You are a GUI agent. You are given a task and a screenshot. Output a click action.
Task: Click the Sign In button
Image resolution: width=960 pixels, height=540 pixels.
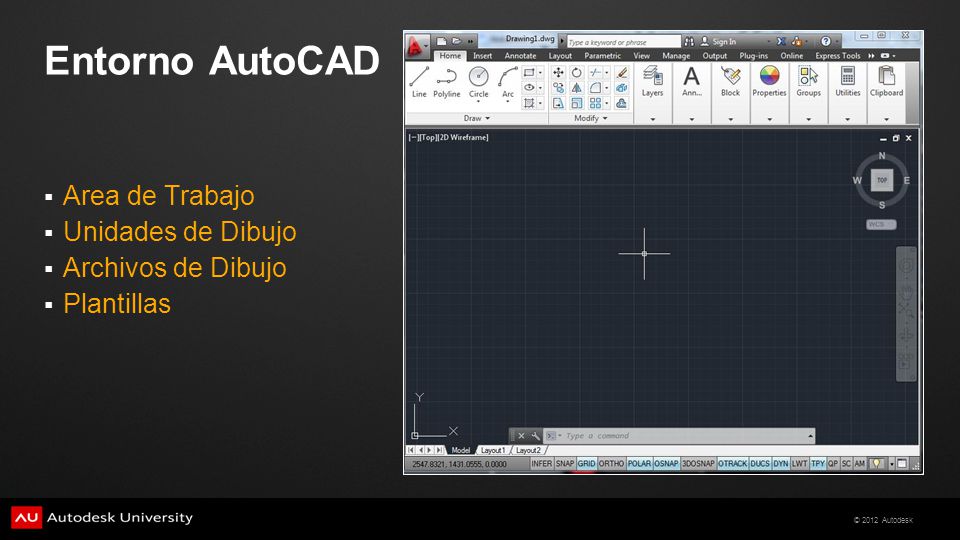coord(718,42)
